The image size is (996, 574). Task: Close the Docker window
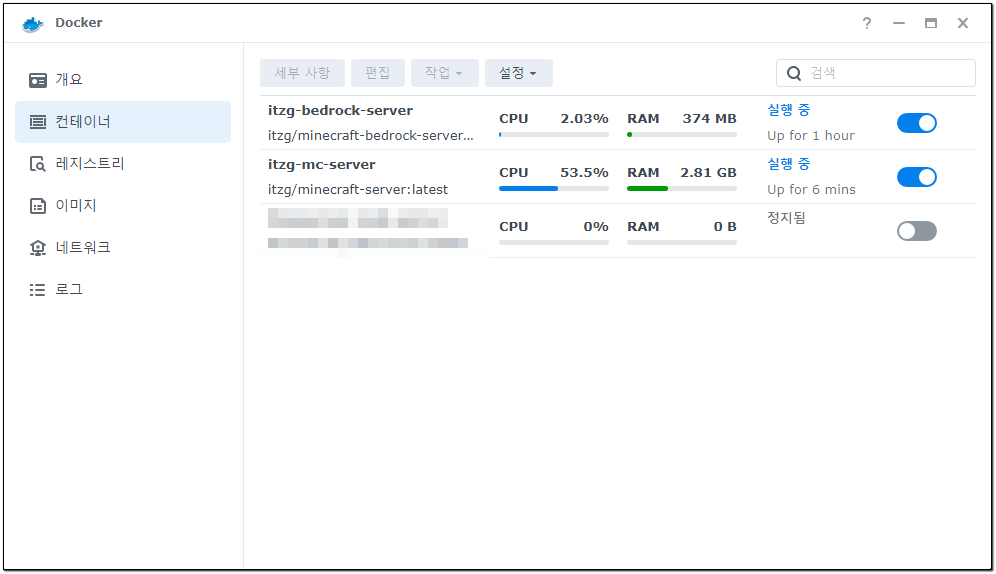tap(963, 23)
